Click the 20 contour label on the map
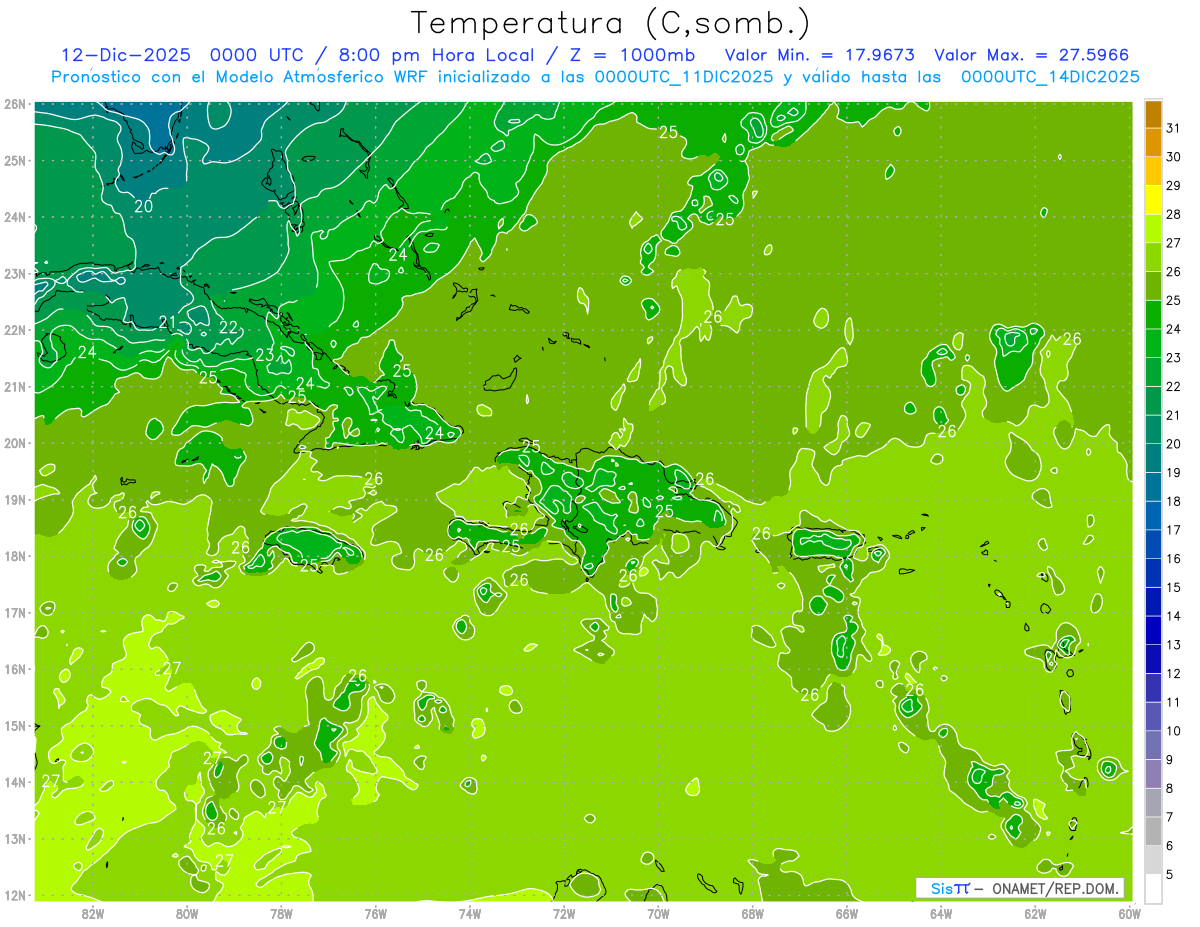 click(143, 206)
